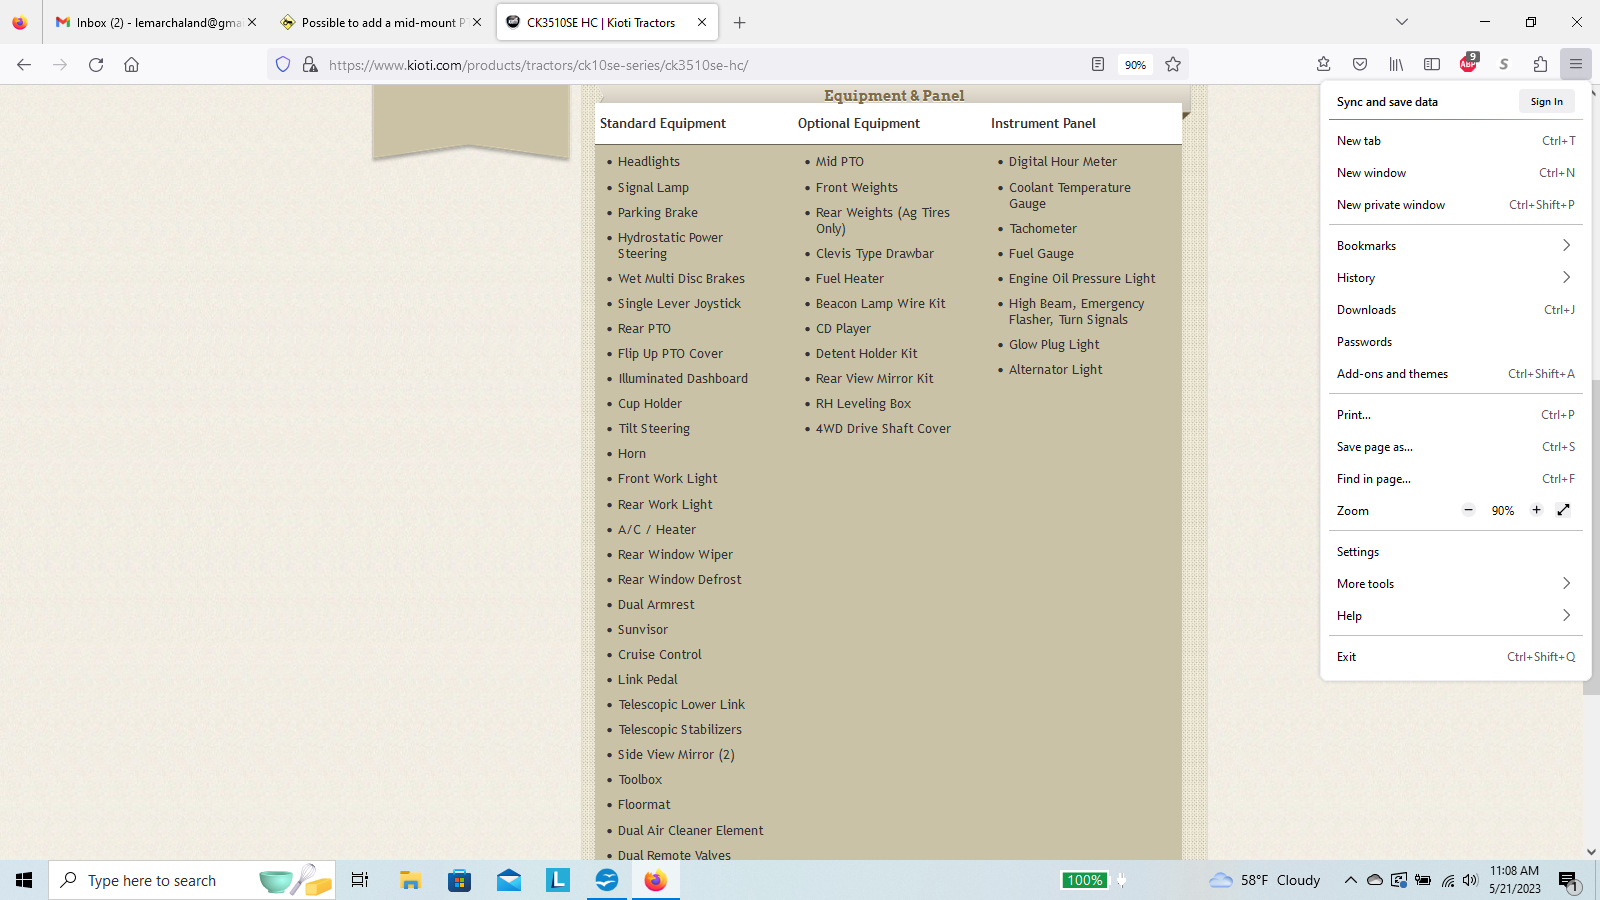This screenshot has width=1600, height=900.
Task: Open a new tab with plus
Action: [740, 22]
